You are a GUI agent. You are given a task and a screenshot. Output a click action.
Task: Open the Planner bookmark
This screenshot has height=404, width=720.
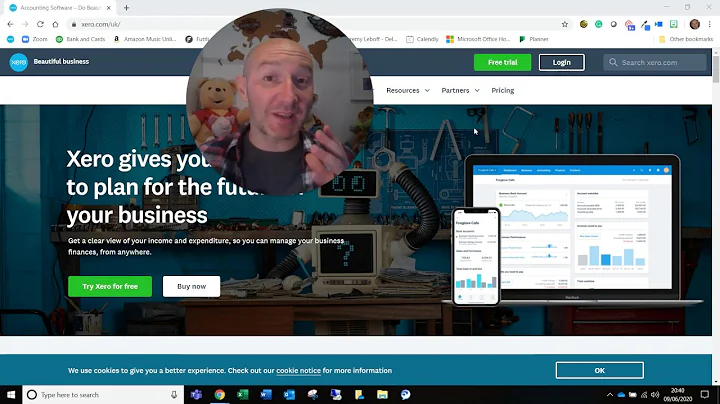(x=534, y=39)
